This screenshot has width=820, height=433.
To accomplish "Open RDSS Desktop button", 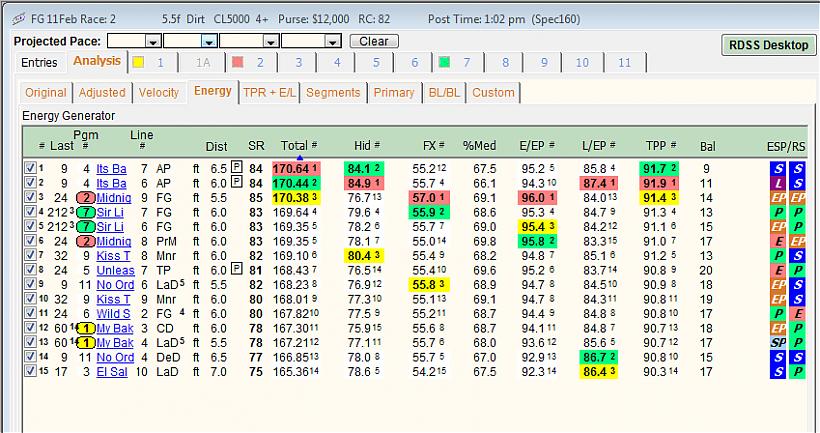I will coord(769,45).
